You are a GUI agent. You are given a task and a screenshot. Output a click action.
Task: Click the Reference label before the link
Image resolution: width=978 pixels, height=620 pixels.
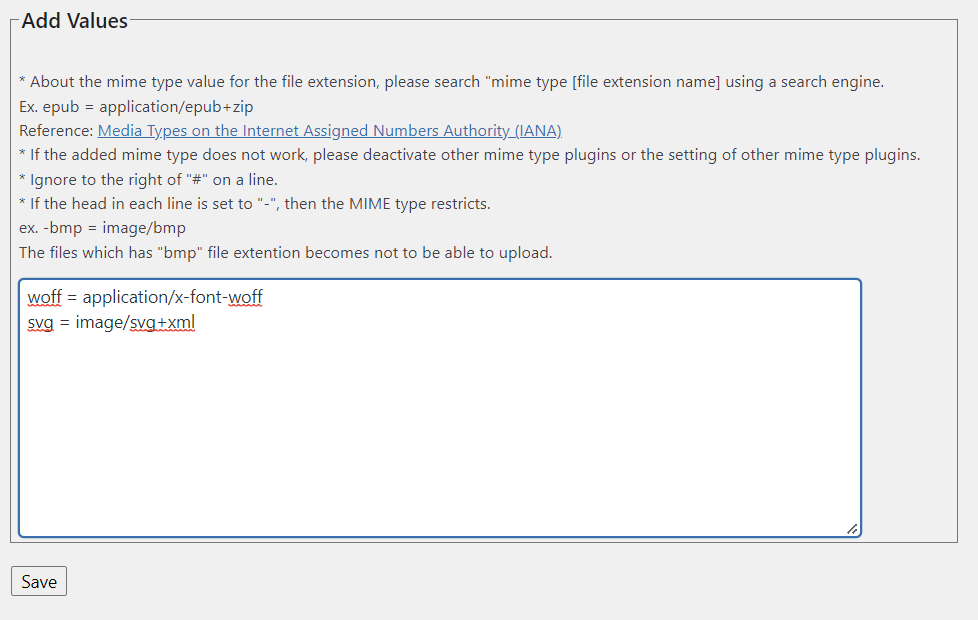point(58,130)
